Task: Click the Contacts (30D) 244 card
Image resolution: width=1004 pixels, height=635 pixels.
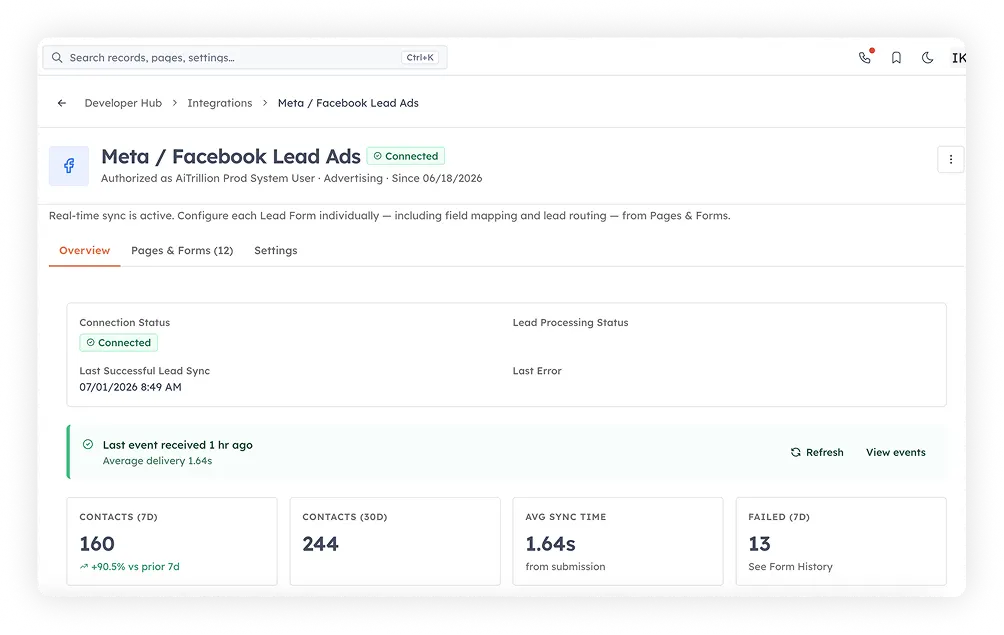Action: [395, 541]
